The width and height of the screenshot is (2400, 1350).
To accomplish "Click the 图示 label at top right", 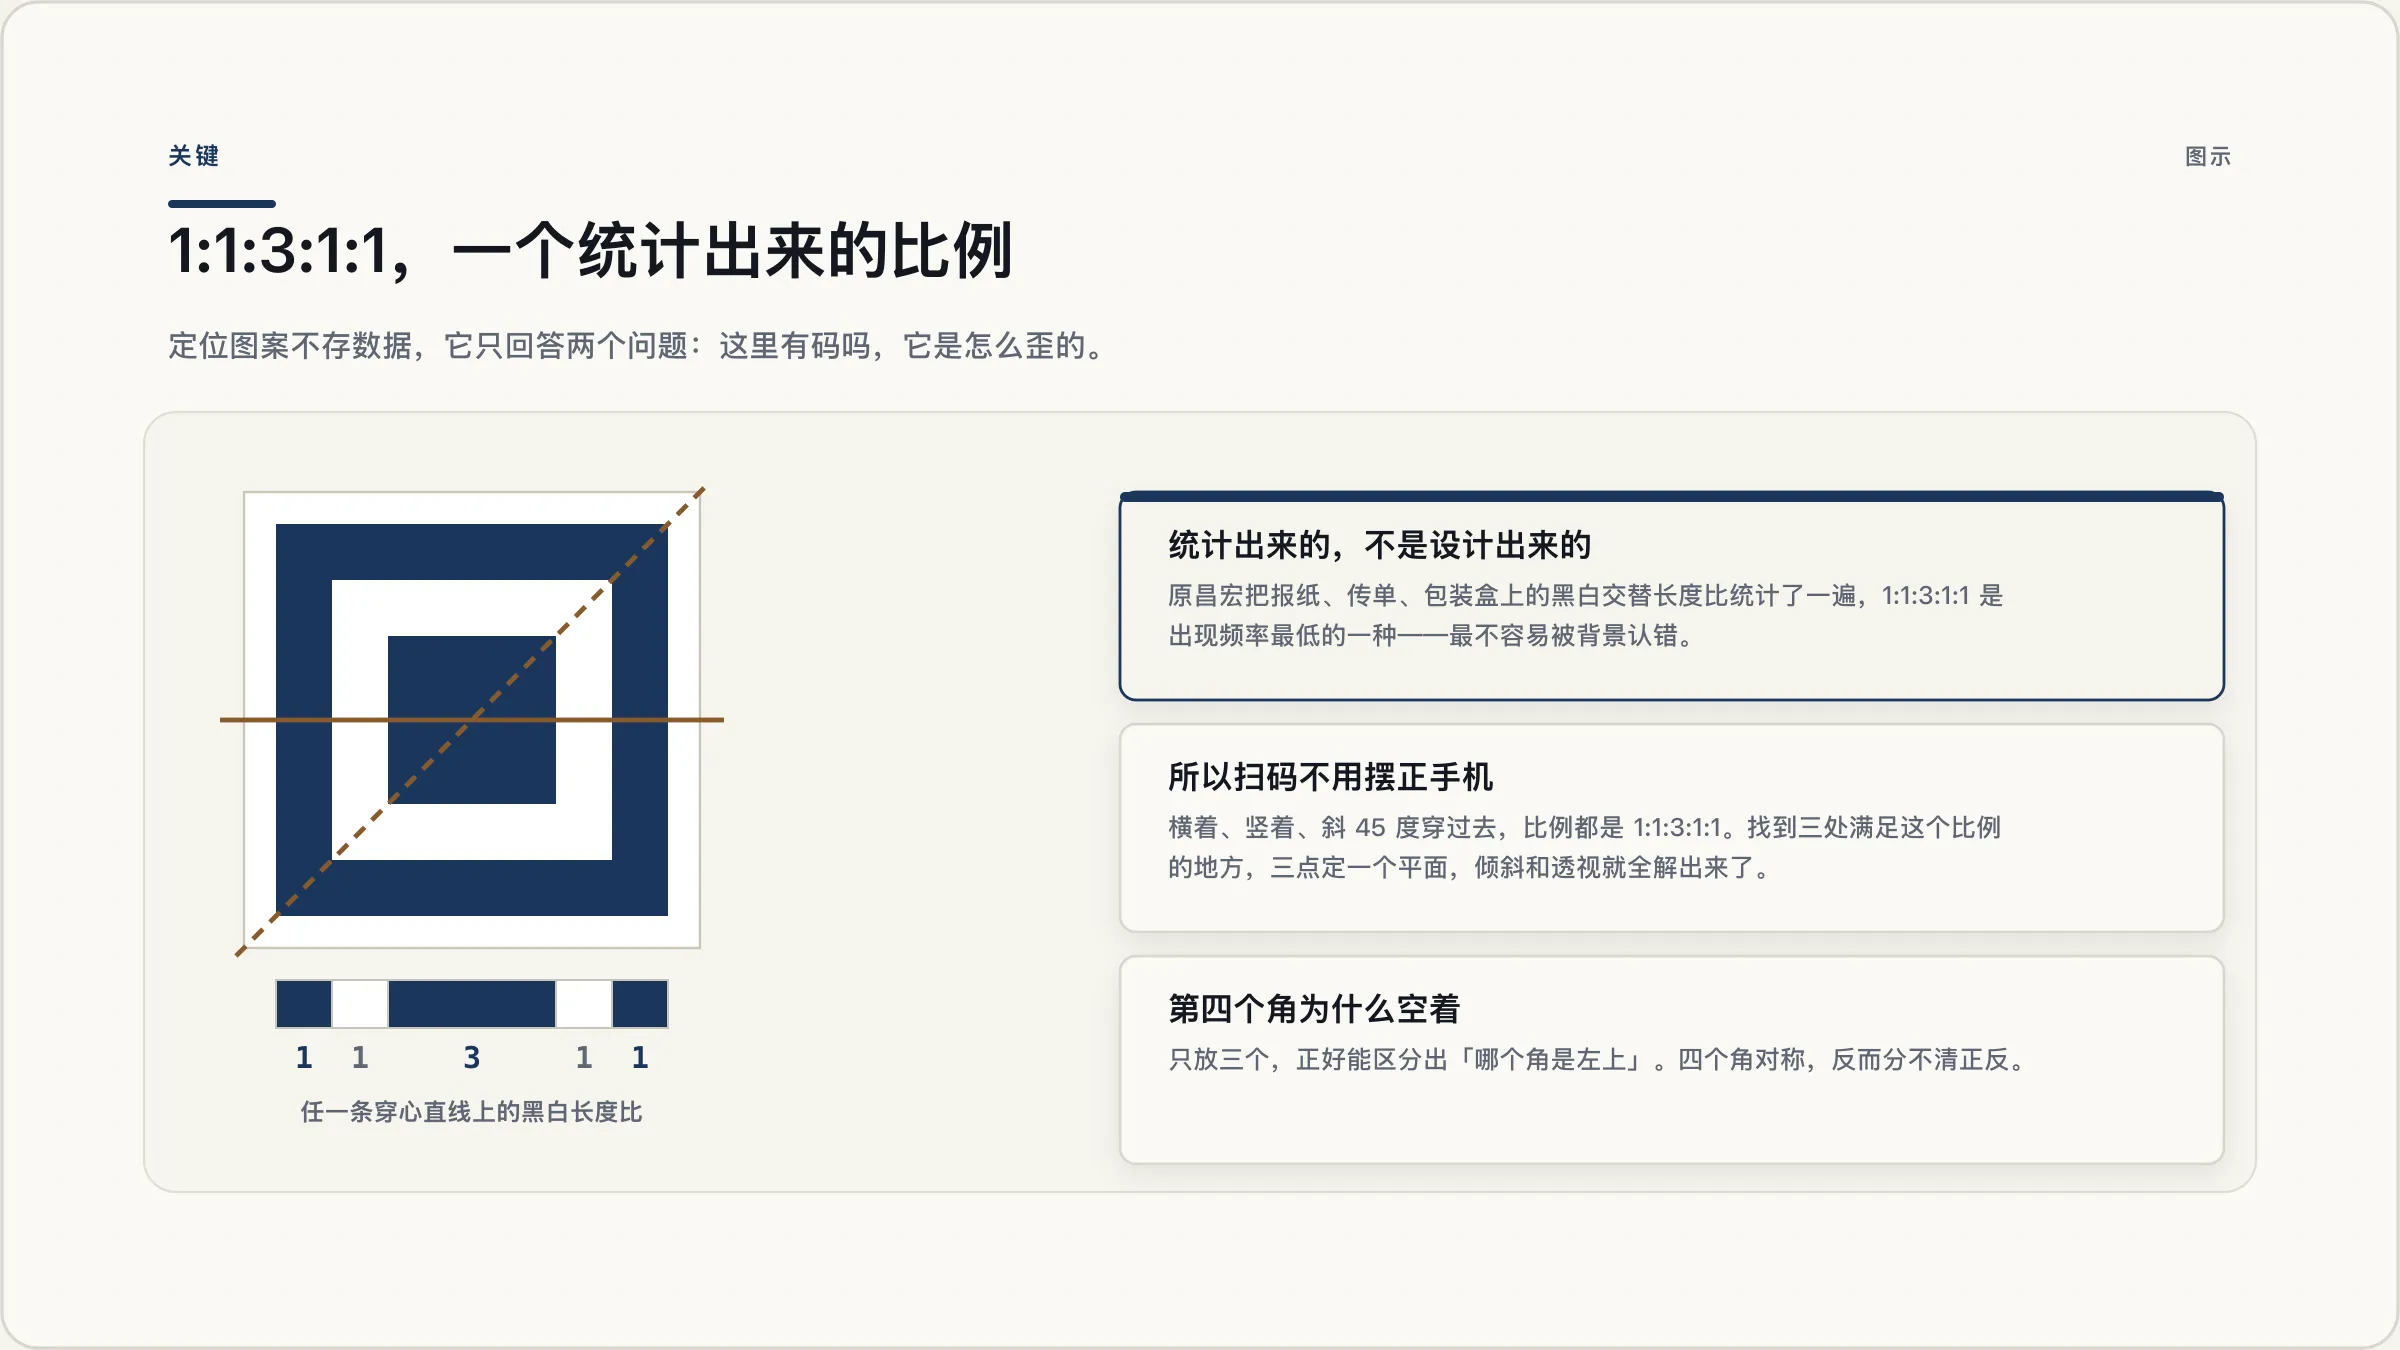I will [x=2208, y=157].
